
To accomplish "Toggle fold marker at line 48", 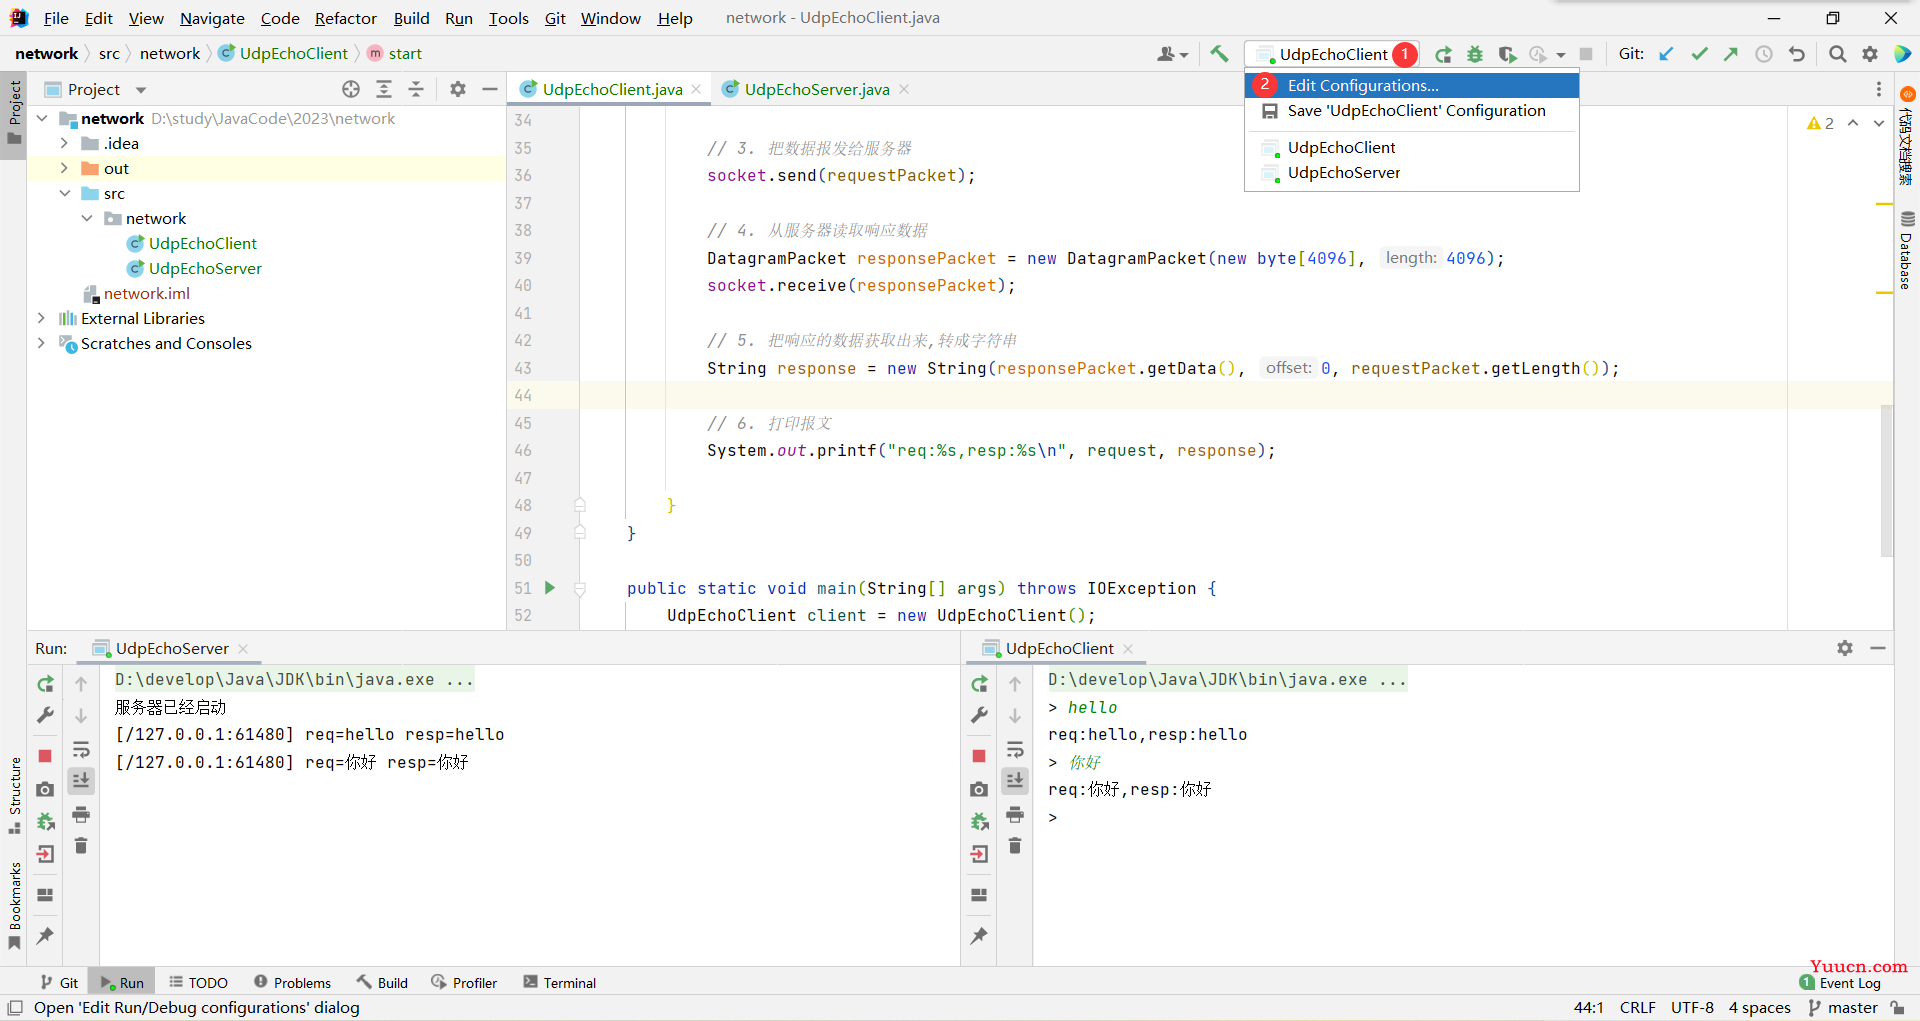I will coord(580,505).
